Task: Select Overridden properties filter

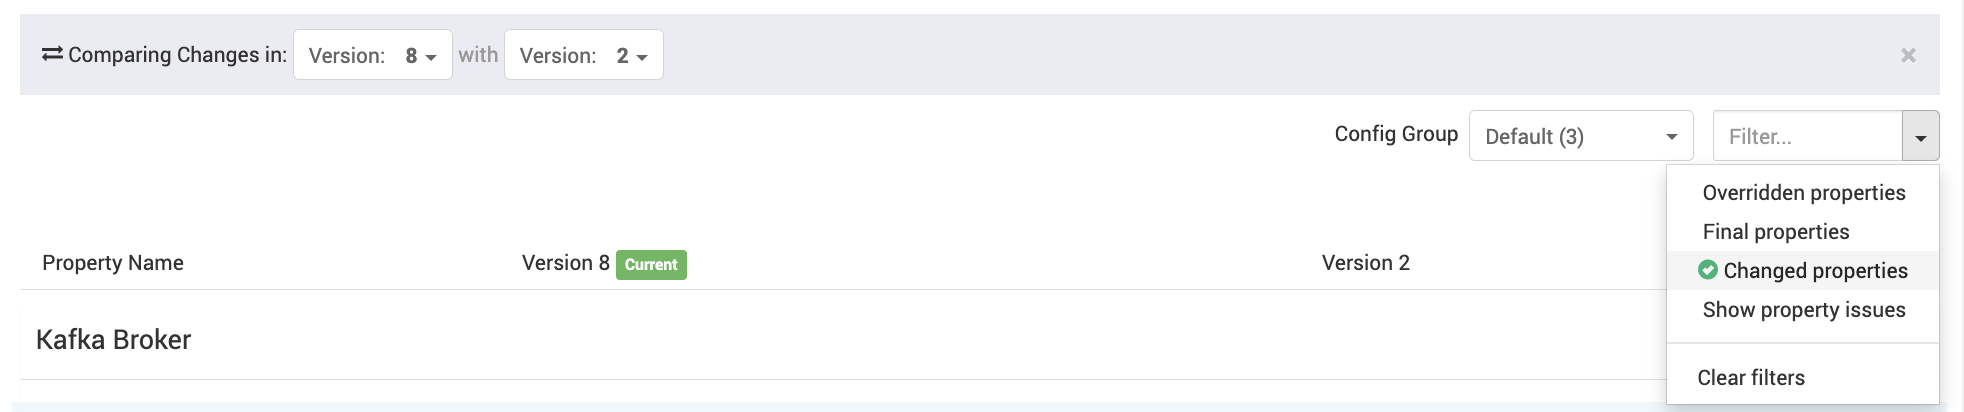Action: tap(1804, 193)
